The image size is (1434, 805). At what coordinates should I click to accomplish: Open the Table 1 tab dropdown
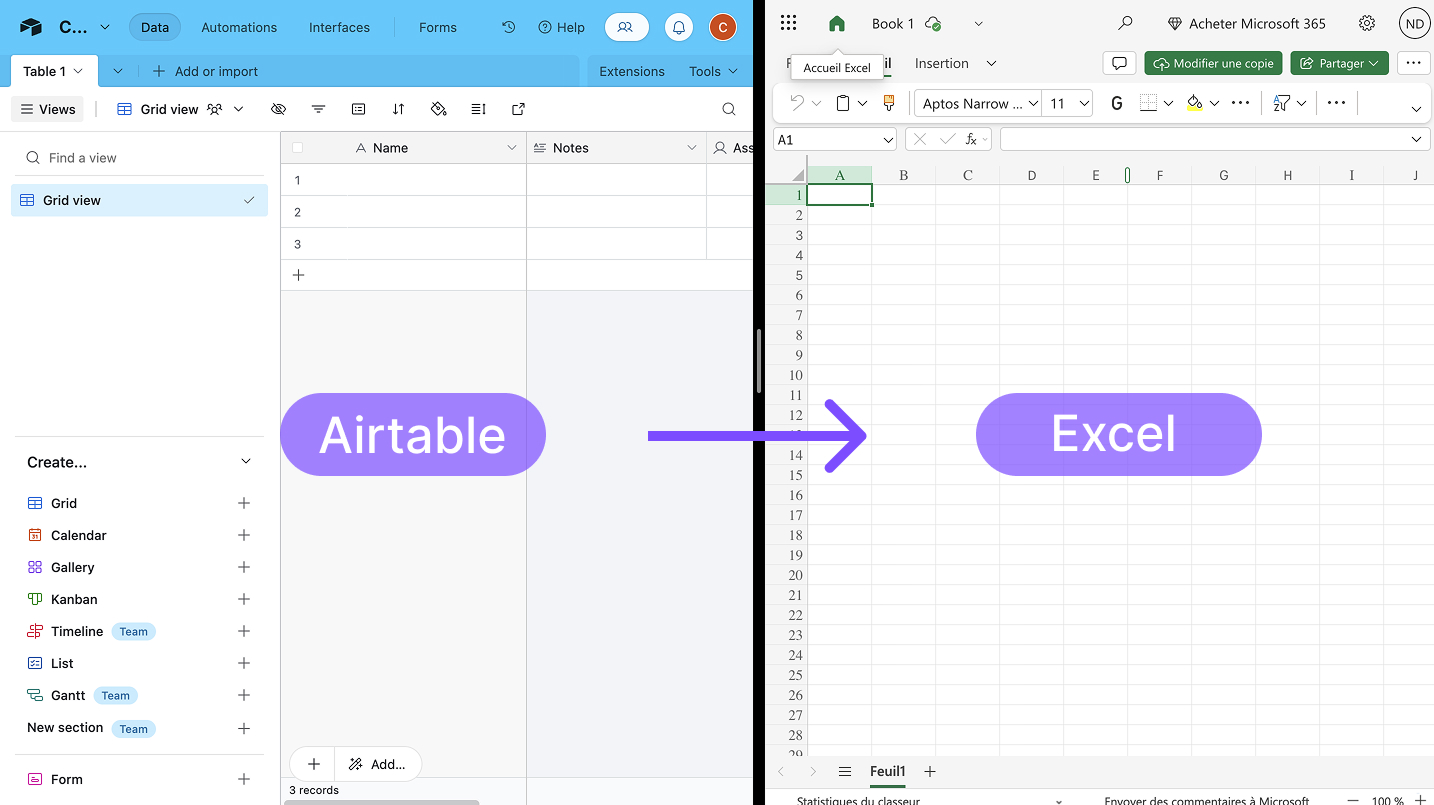pyautogui.click(x=78, y=71)
